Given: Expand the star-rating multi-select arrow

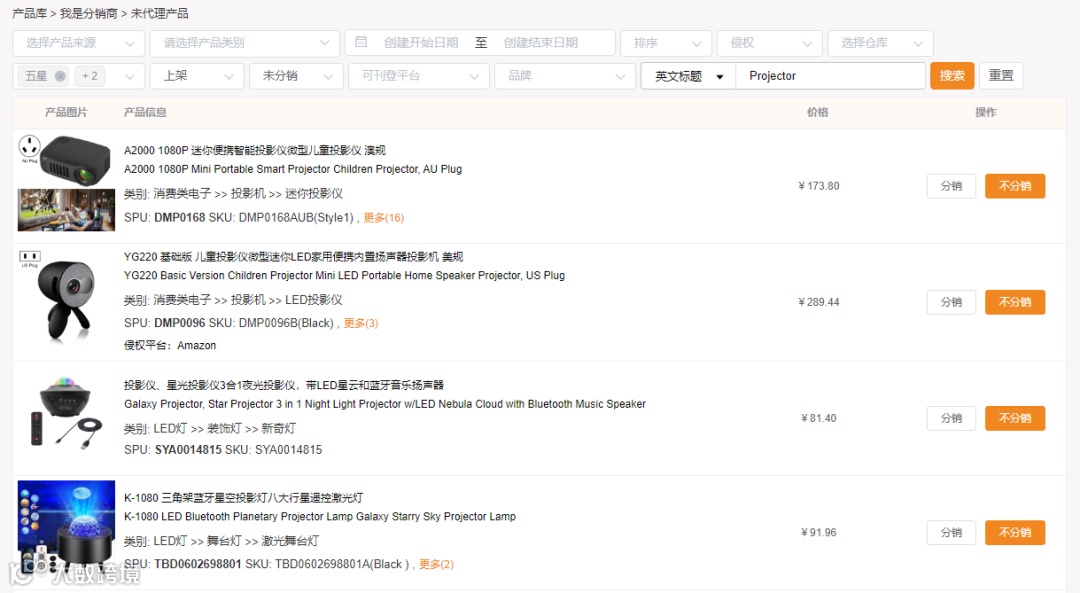Looking at the screenshot, I should pyautogui.click(x=129, y=76).
